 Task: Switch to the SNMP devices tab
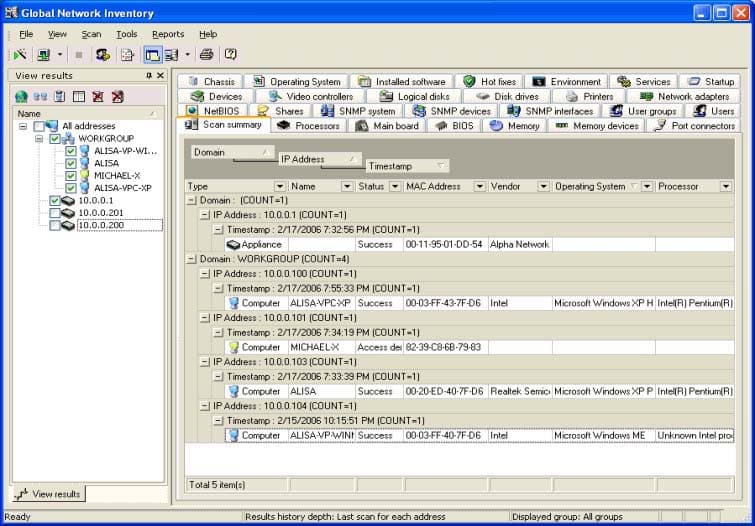(x=452, y=111)
